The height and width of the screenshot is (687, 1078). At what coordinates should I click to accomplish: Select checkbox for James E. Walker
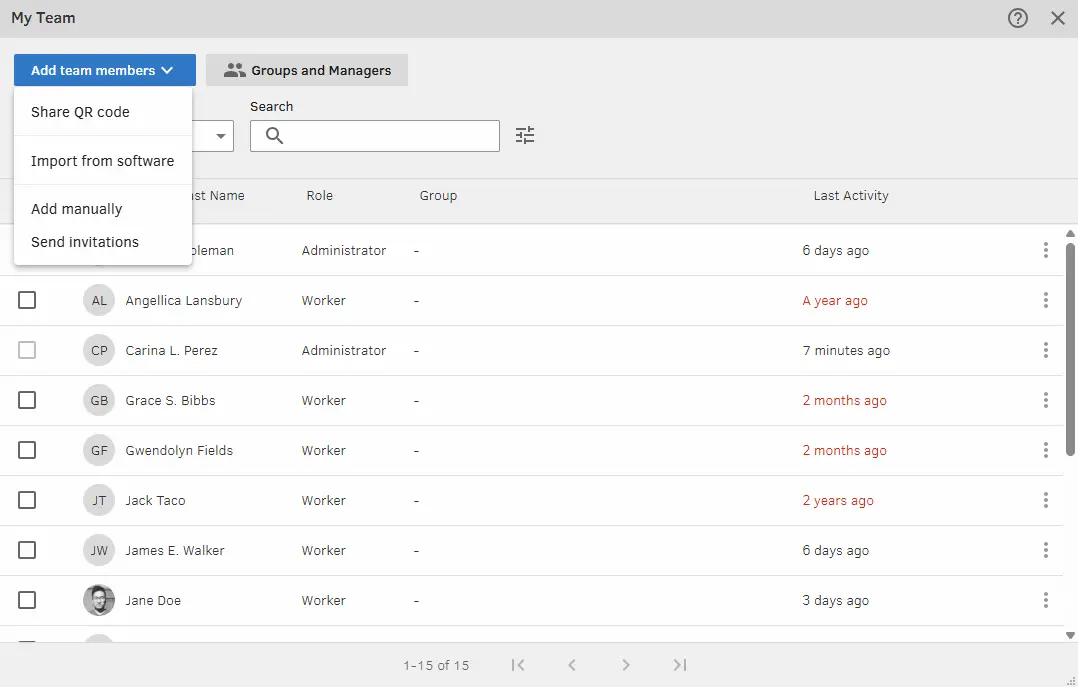[x=27, y=550]
